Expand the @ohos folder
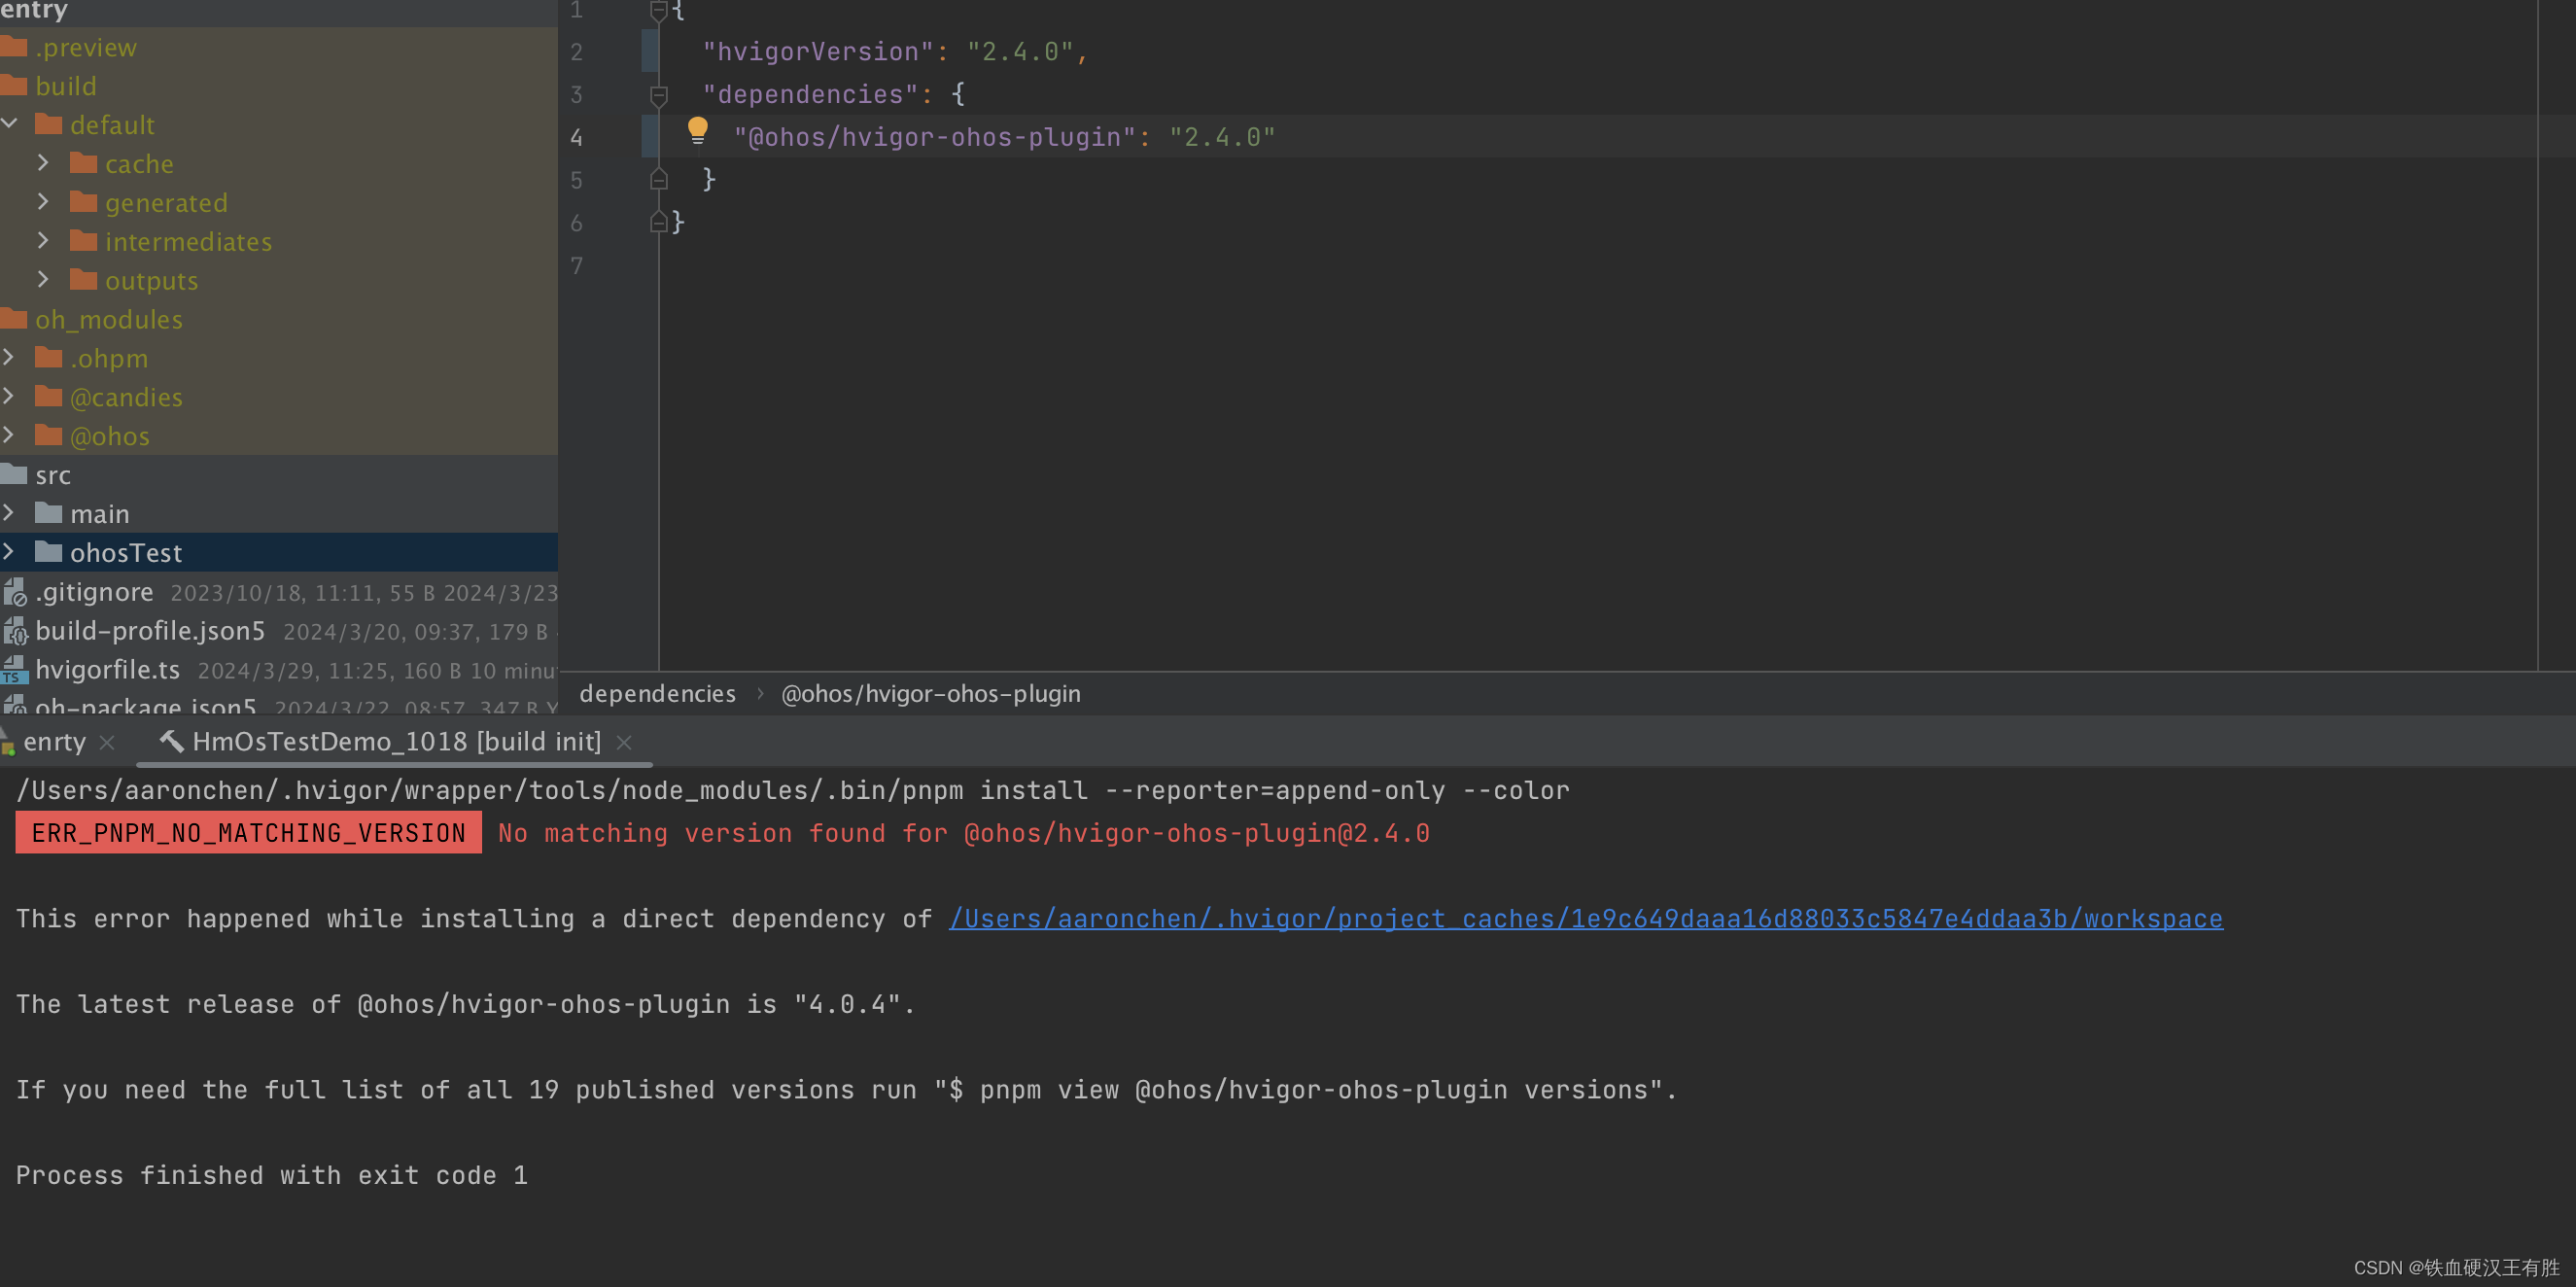 click(8, 435)
